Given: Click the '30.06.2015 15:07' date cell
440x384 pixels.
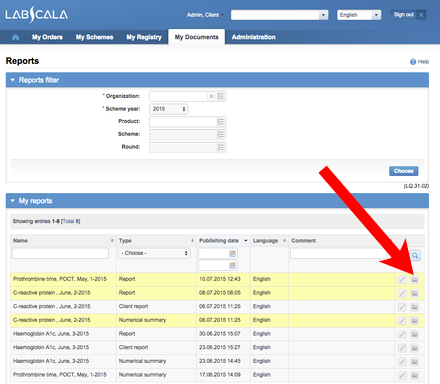Looking at the screenshot, I should pyautogui.click(x=220, y=334).
